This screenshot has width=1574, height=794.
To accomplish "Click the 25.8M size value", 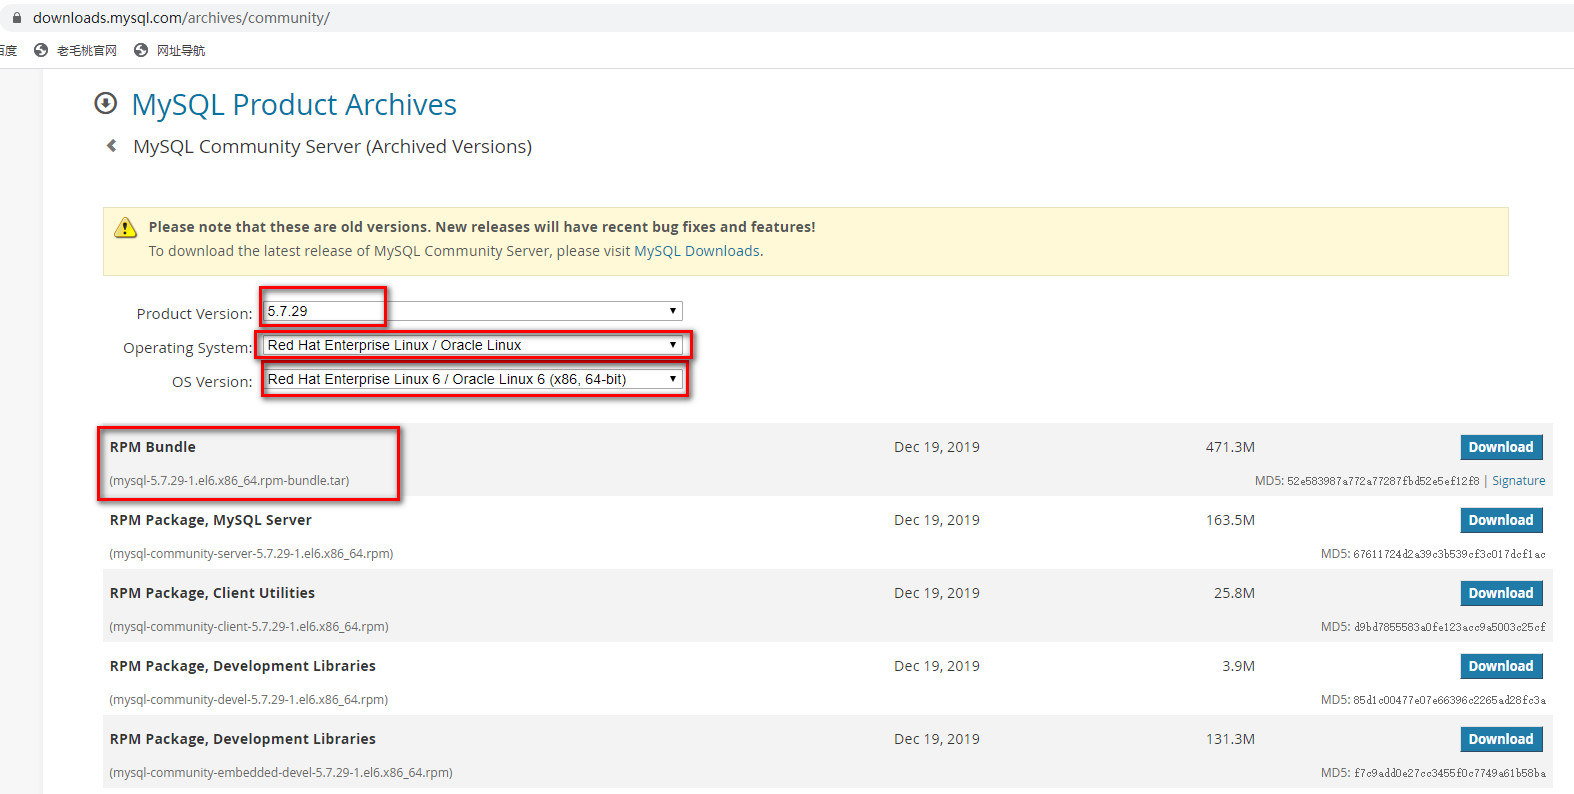I will pyautogui.click(x=1234, y=593).
